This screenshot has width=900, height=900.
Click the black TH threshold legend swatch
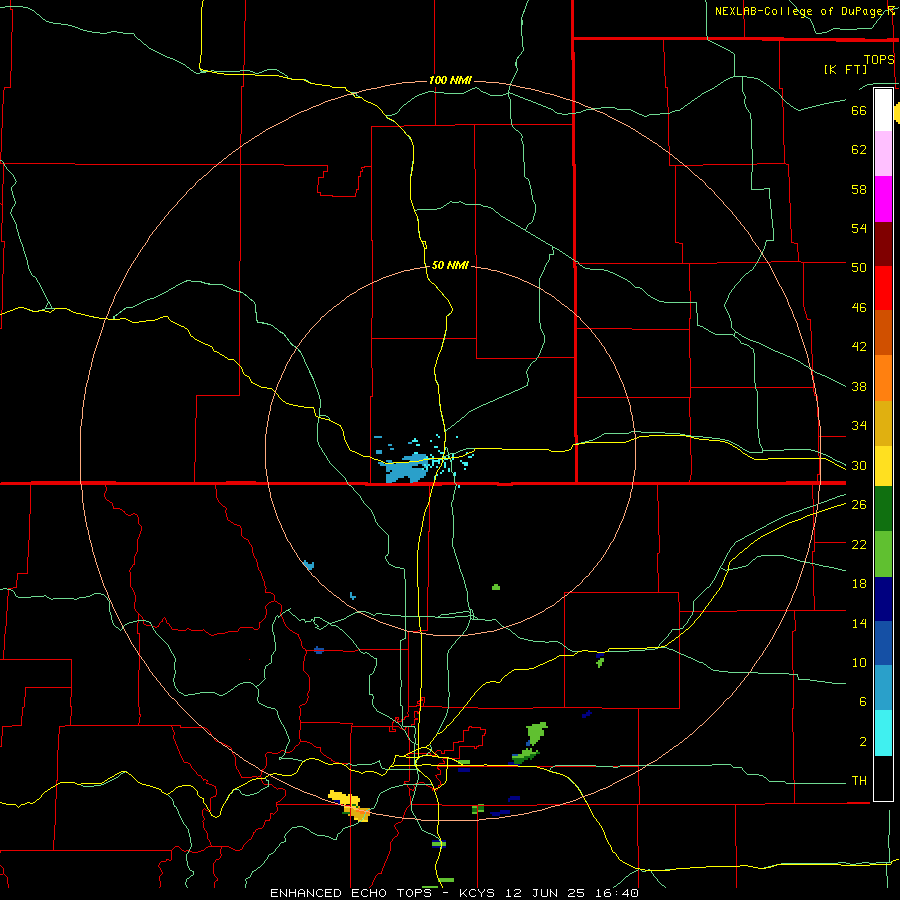[883, 778]
